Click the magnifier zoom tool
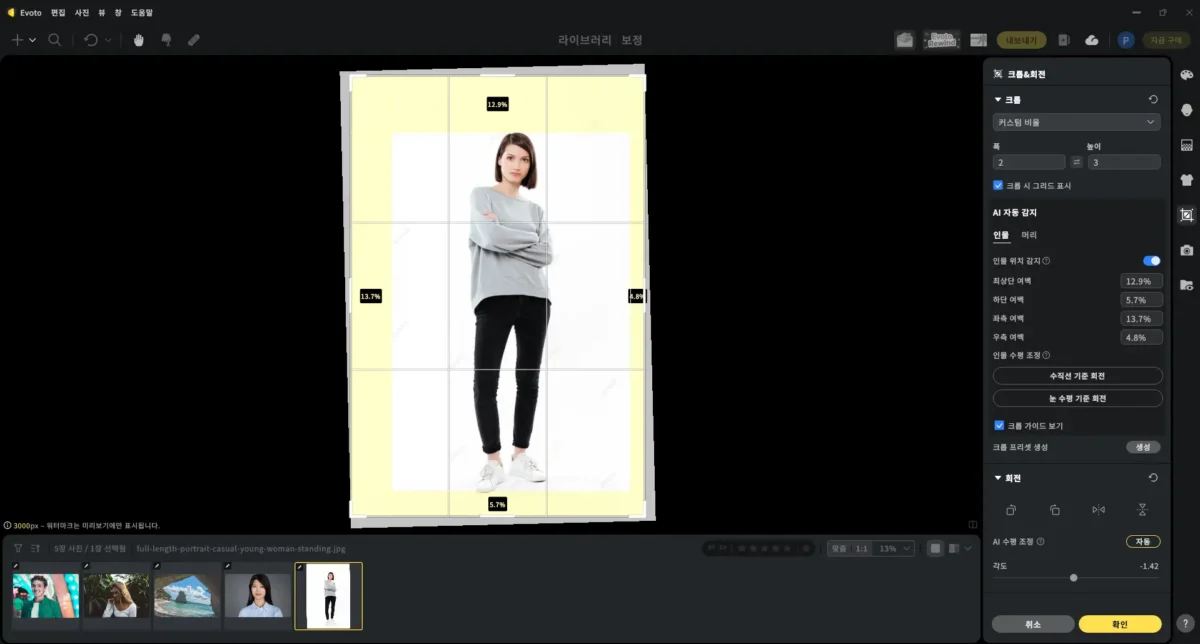This screenshot has height=644, width=1200. coord(55,40)
